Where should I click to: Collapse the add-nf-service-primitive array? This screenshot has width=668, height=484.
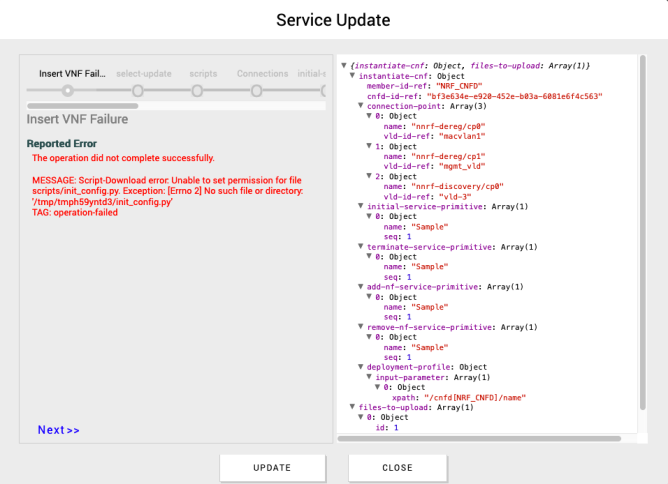[360, 287]
